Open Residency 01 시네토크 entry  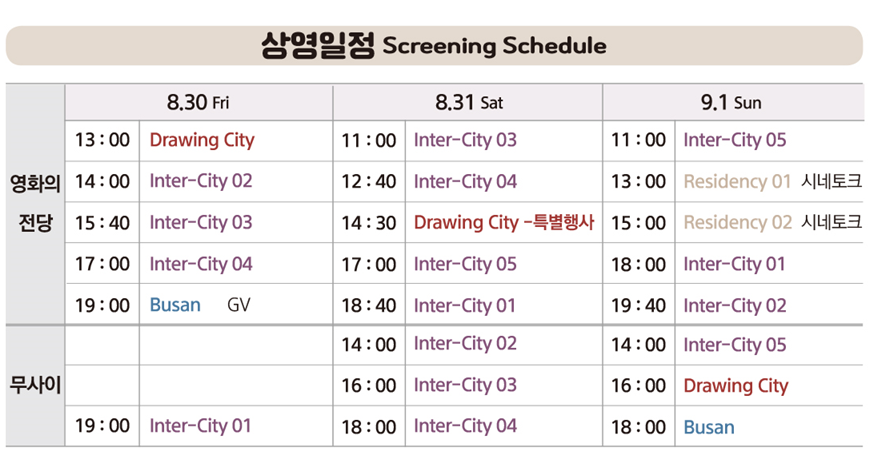pyautogui.click(x=772, y=181)
